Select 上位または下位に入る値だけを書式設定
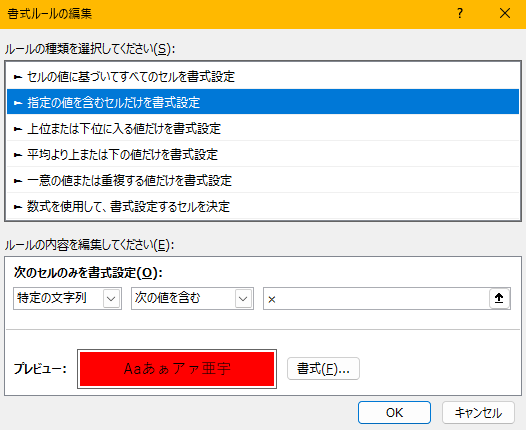The width and height of the screenshot is (526, 430). pos(263,128)
